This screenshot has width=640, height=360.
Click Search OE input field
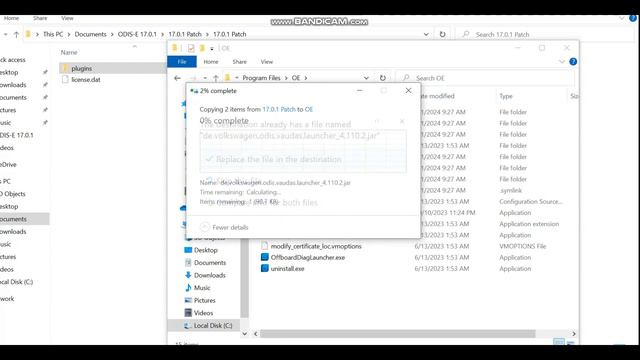coord(485,78)
